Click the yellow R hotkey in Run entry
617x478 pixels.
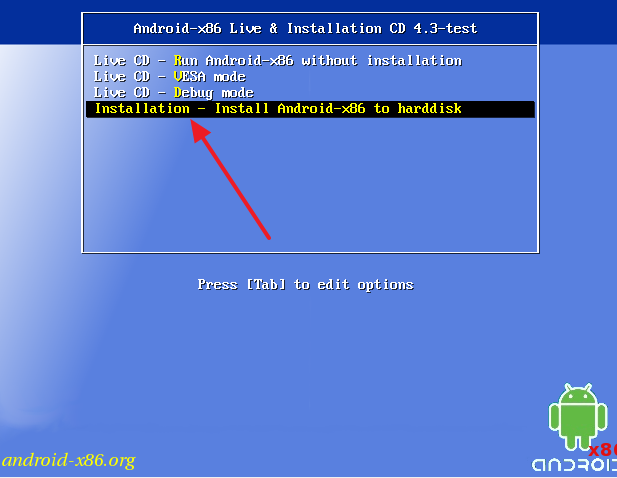(177, 61)
